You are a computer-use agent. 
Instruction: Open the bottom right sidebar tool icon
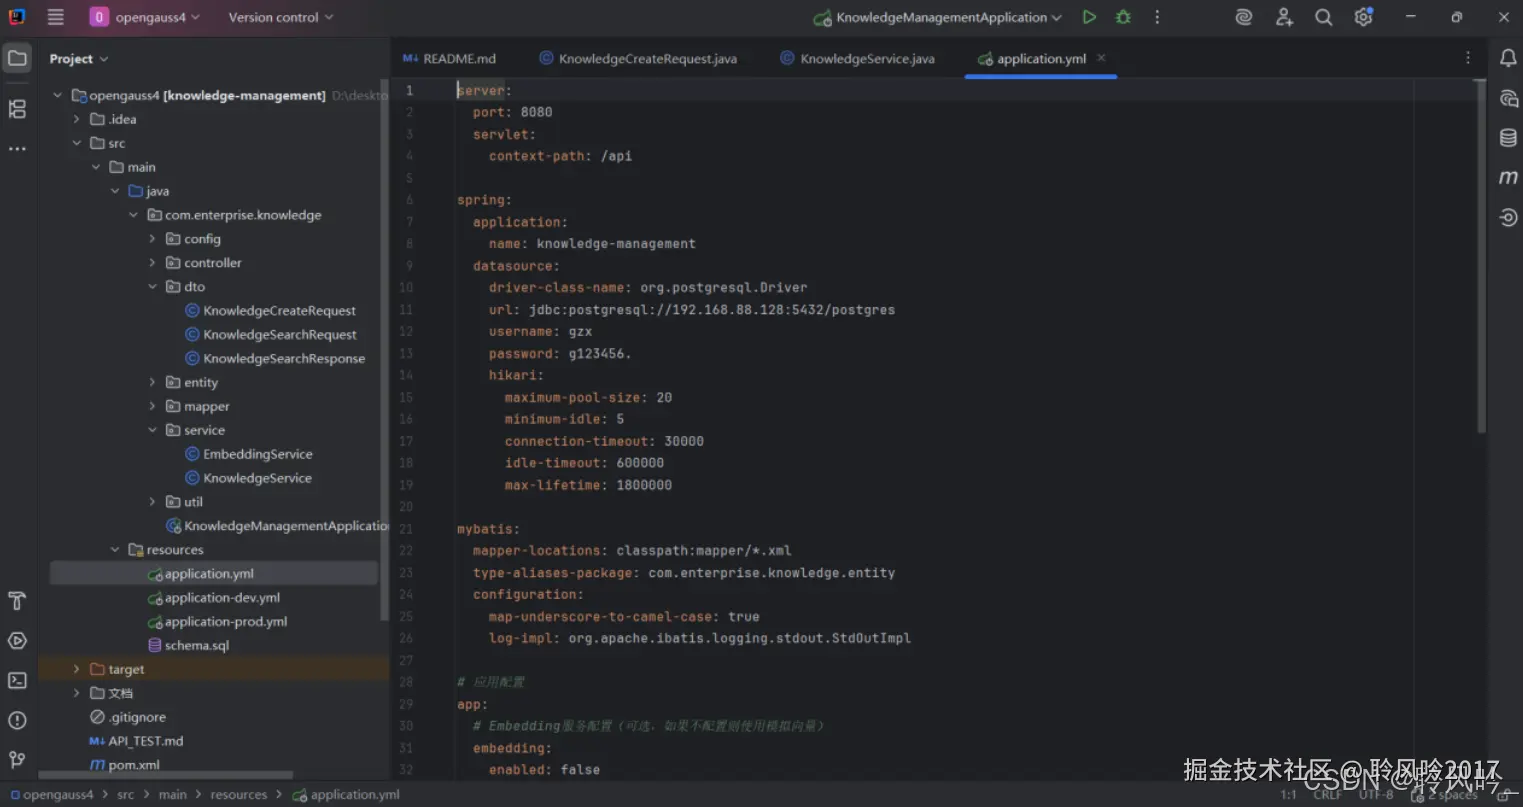1508,217
